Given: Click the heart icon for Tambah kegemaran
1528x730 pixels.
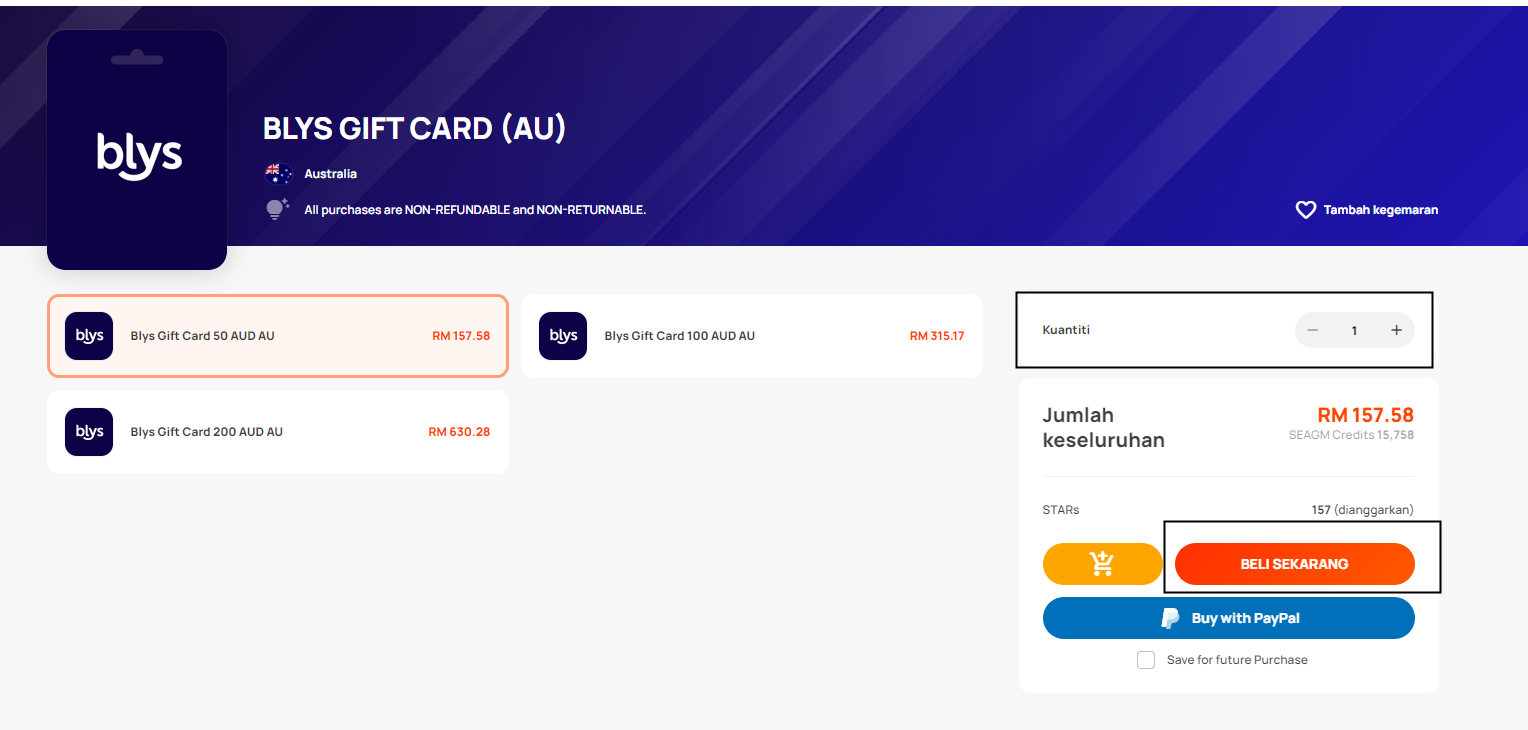Looking at the screenshot, I should click(x=1305, y=210).
